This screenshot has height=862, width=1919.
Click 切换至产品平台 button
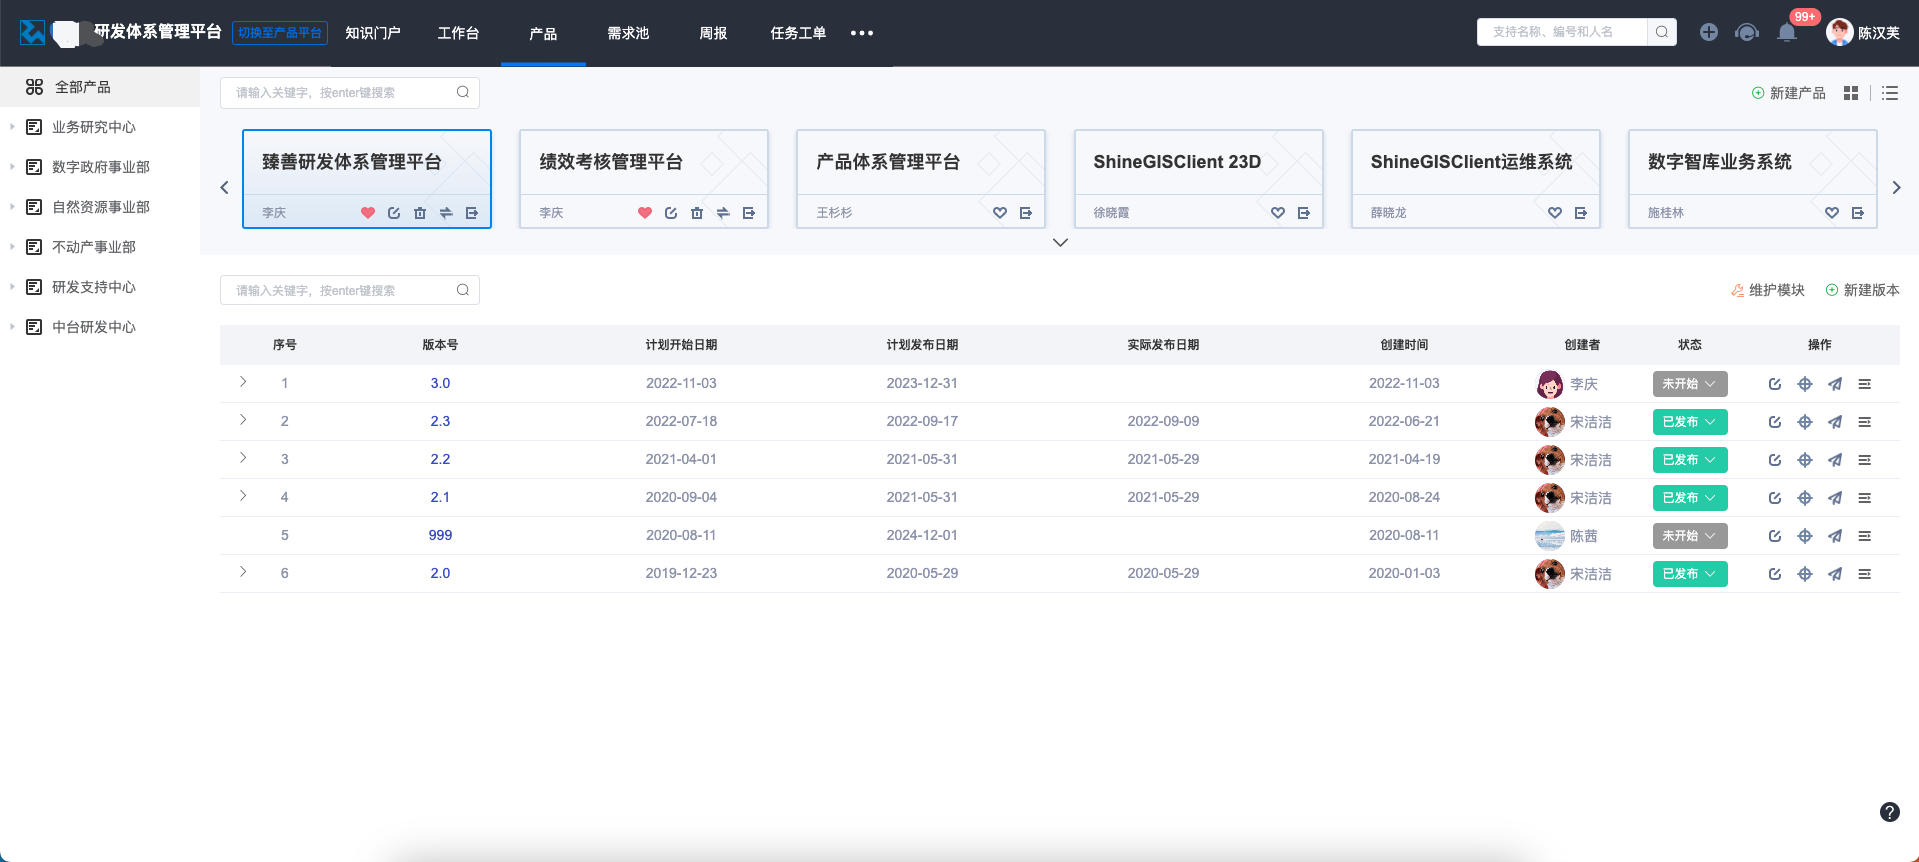tap(280, 33)
